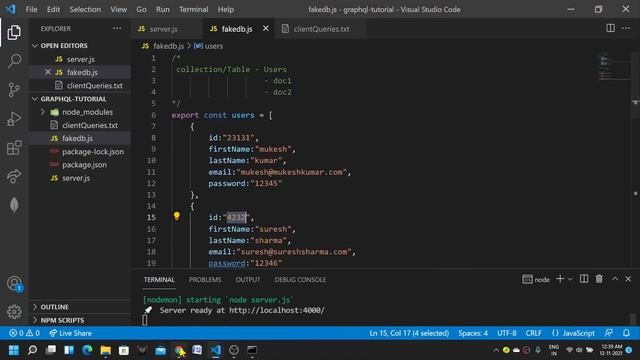Open the Explorer view in activity bar

pos(14,32)
